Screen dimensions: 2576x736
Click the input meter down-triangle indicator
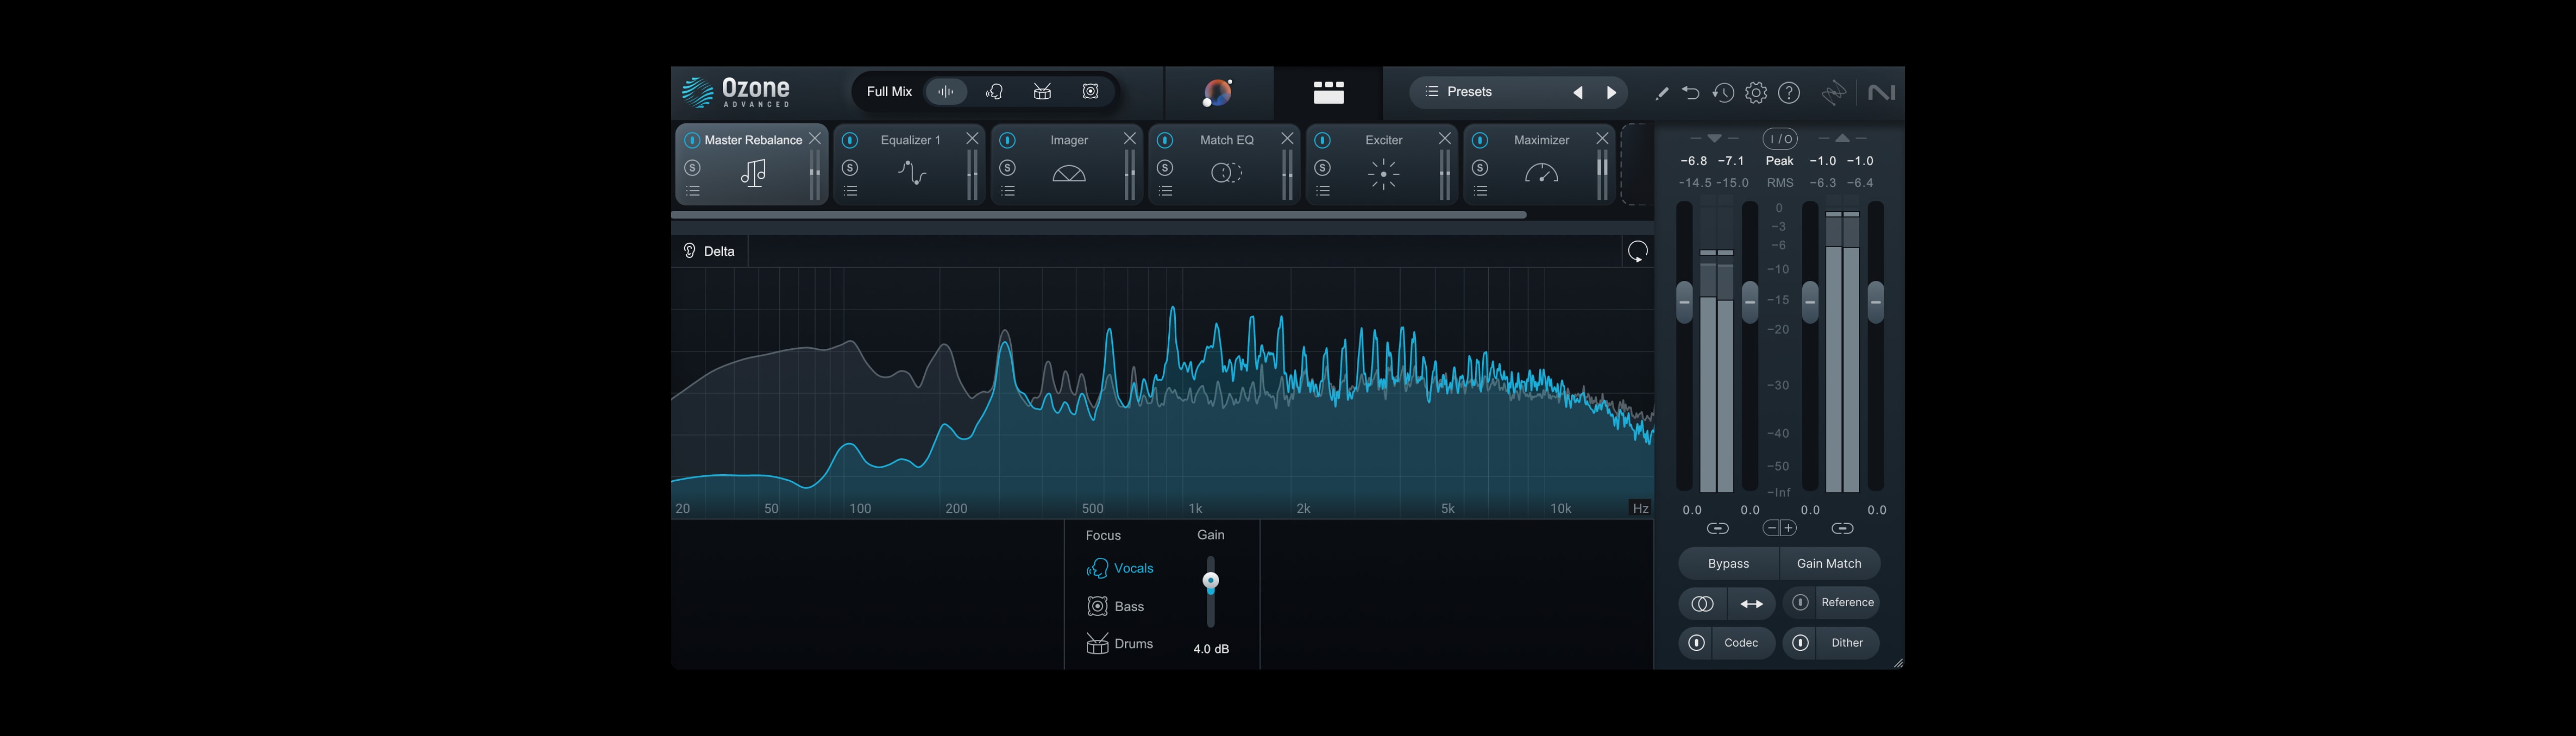pyautogui.click(x=1714, y=138)
